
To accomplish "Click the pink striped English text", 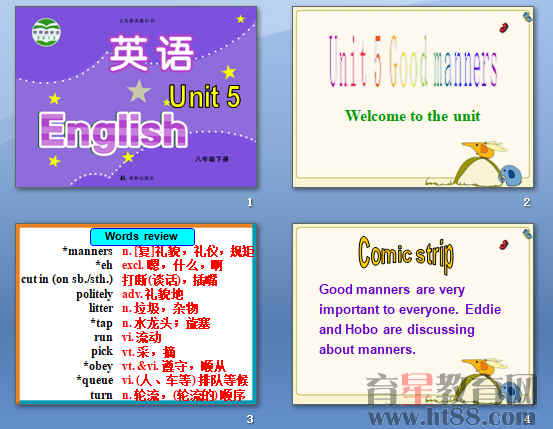I will coord(113,132).
